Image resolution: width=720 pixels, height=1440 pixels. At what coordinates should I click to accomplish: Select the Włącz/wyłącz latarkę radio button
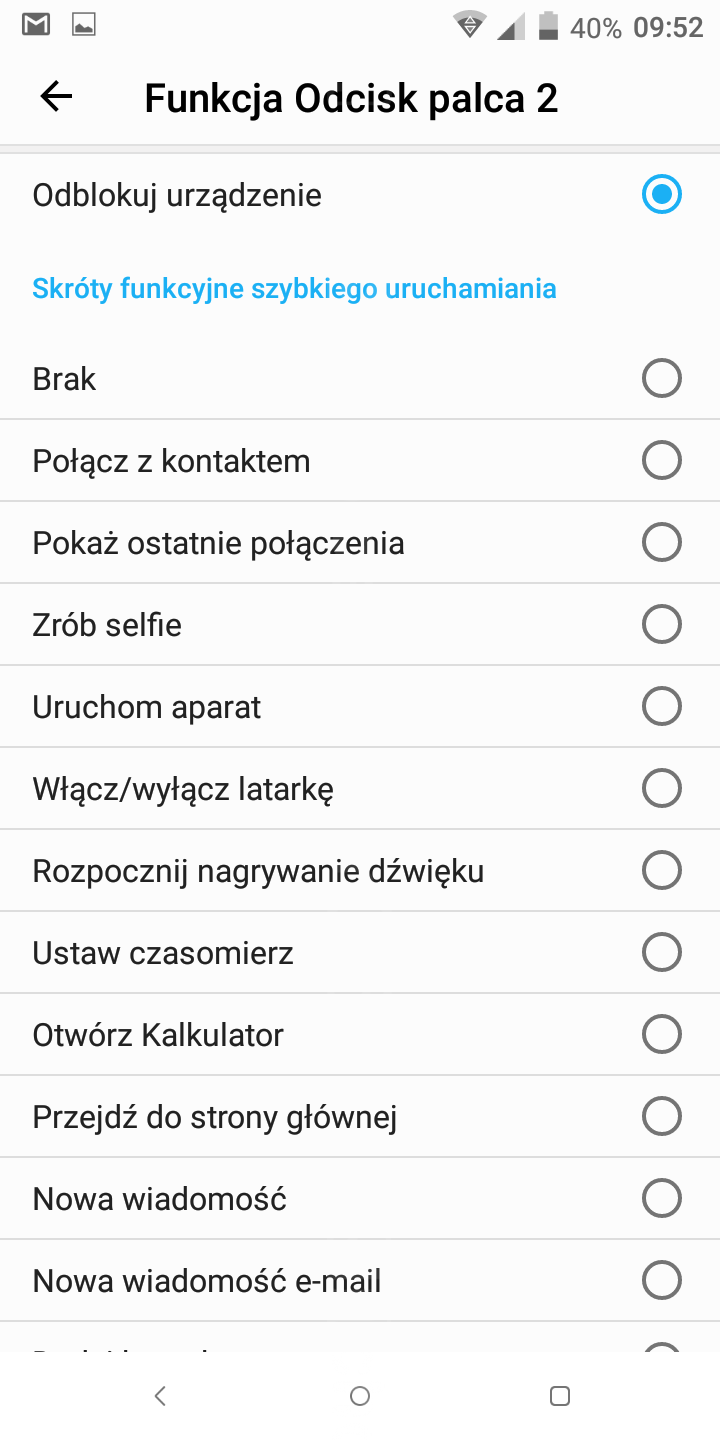tap(661, 789)
